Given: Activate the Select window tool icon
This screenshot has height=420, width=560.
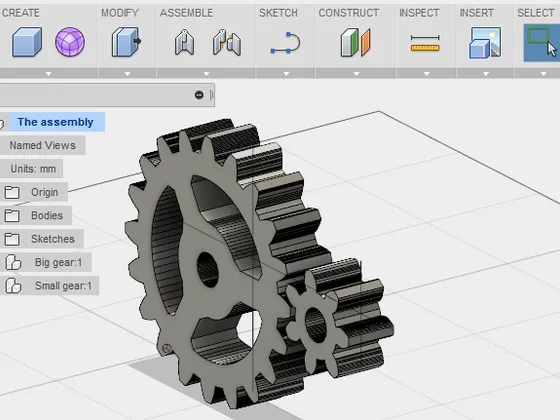Looking at the screenshot, I should click(541, 43).
